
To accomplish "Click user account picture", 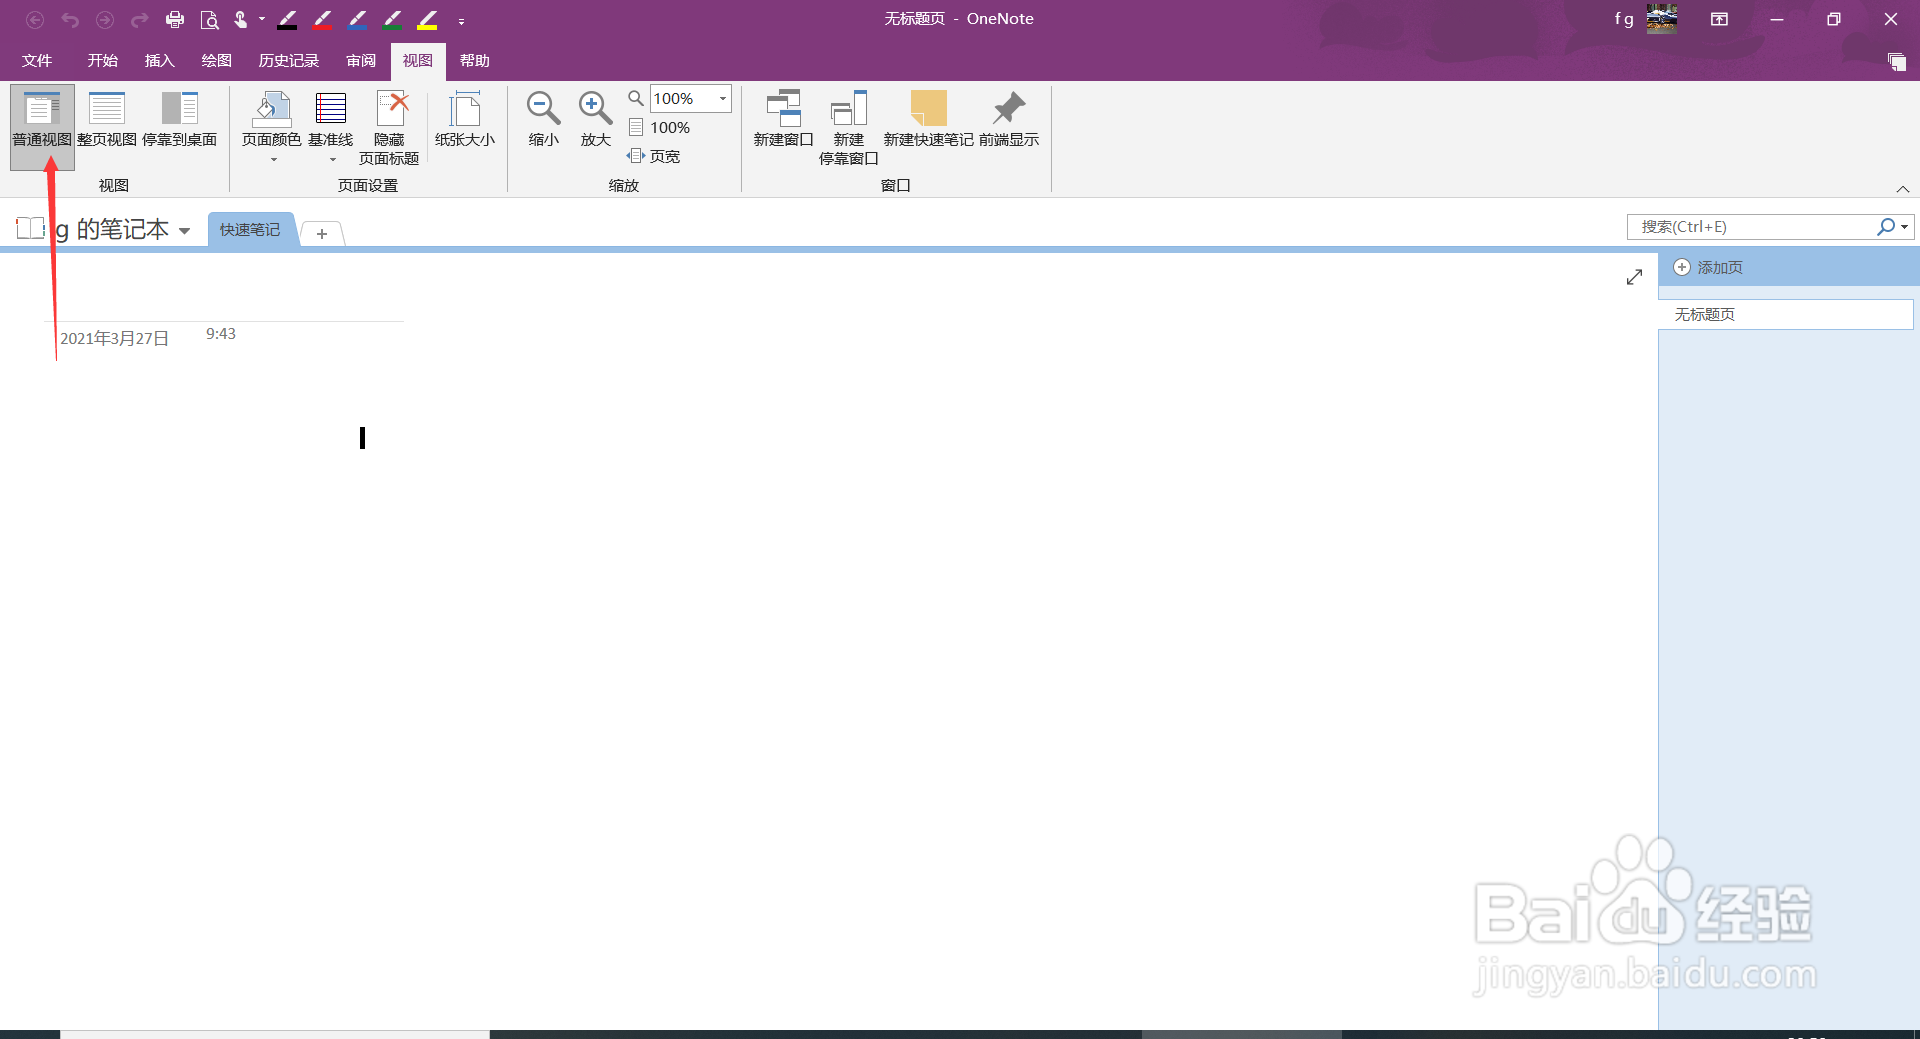I will [x=1662, y=19].
